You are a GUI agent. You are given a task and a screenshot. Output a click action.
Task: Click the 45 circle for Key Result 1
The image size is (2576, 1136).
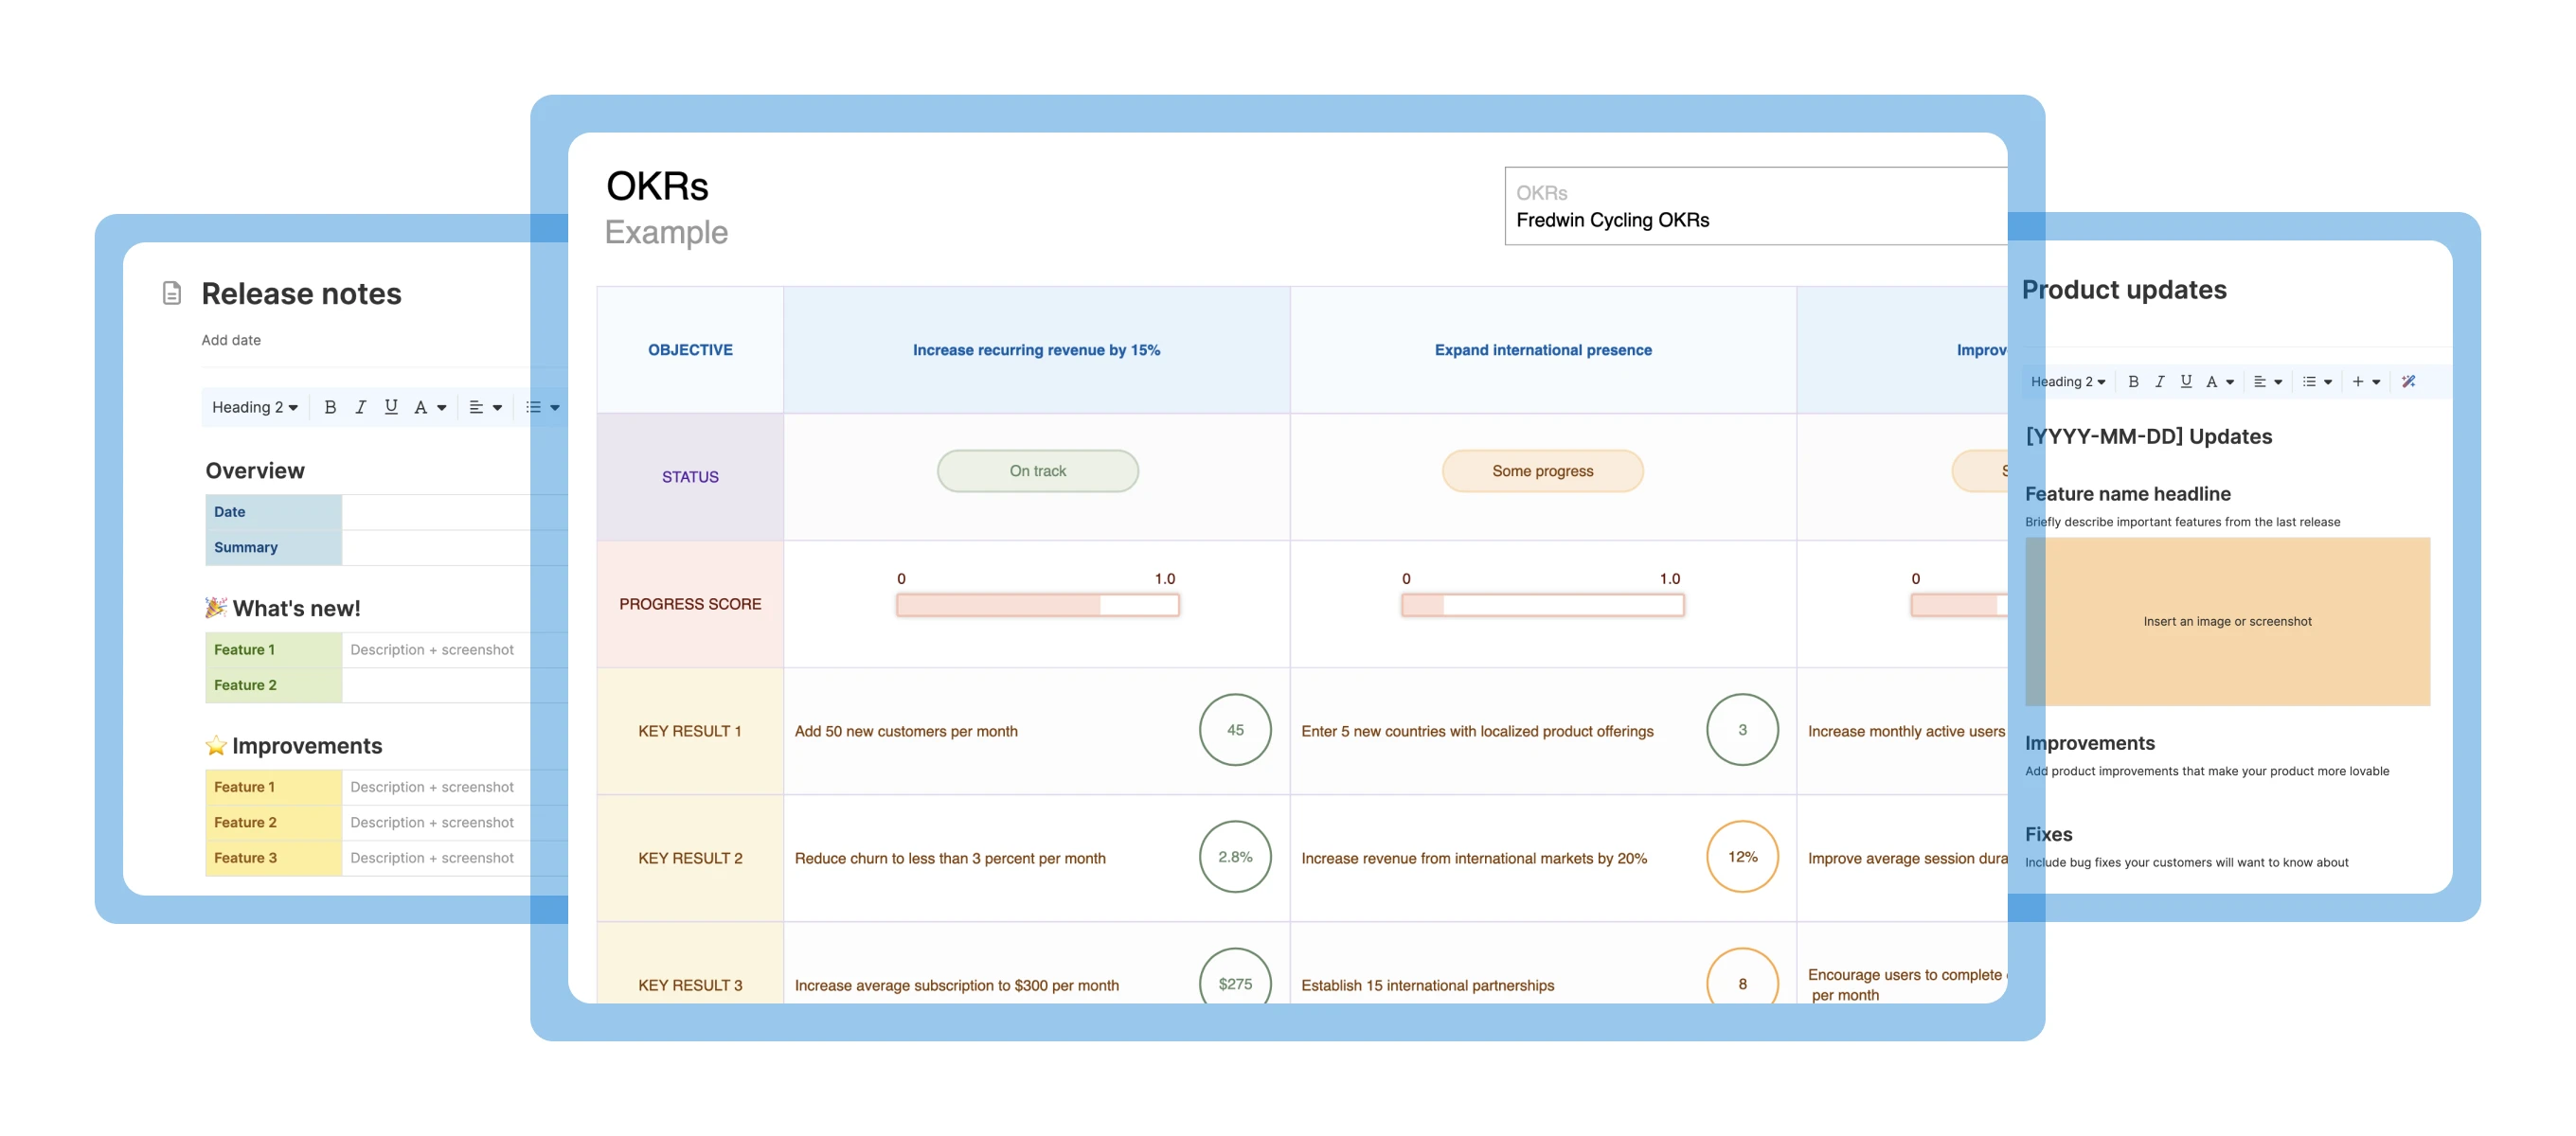(1234, 730)
